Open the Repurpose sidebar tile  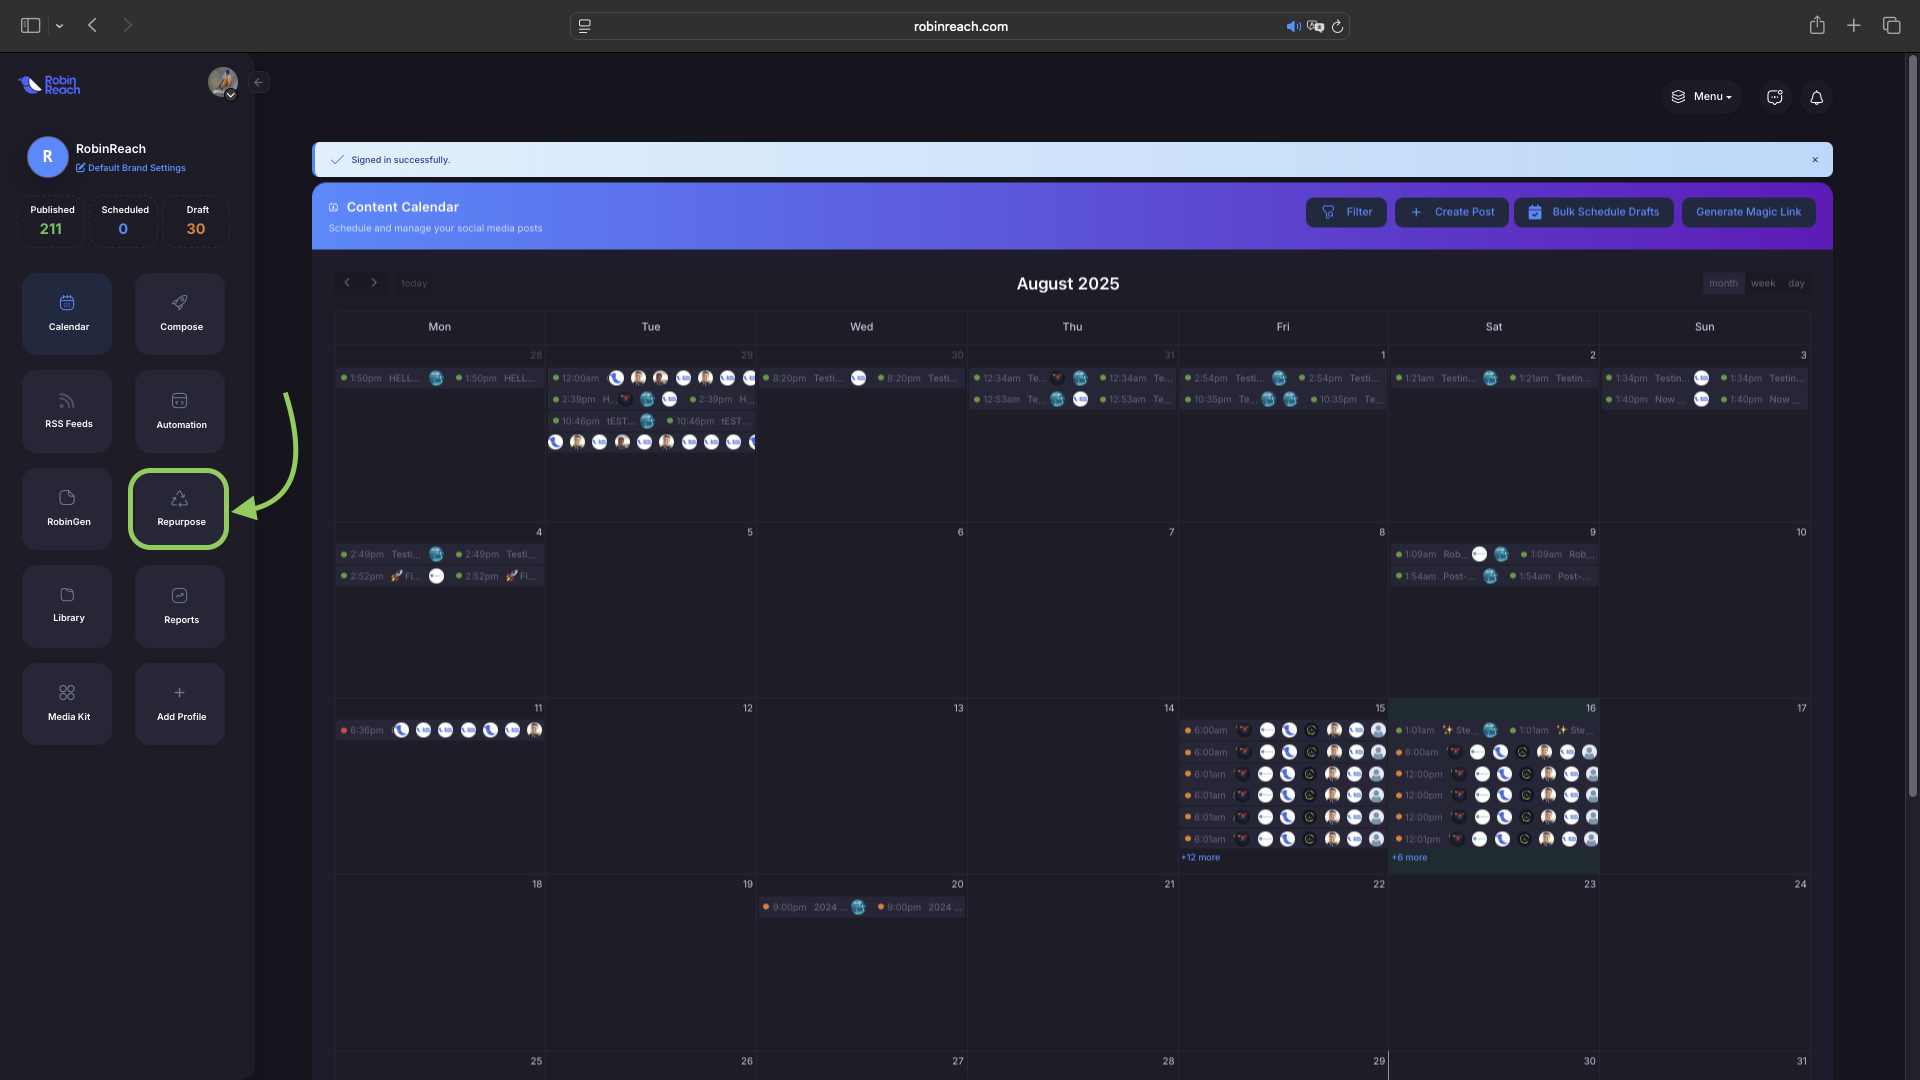coord(179,508)
